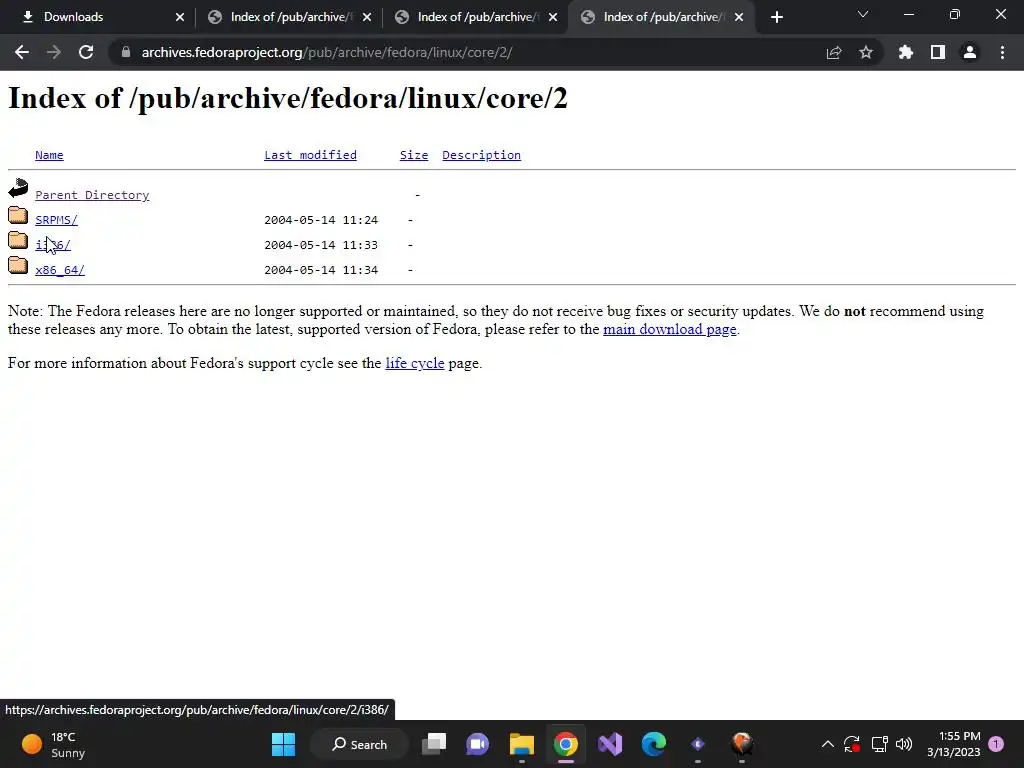Image resolution: width=1024 pixels, height=768 pixels.
Task: Open a new browser tab
Action: point(776,17)
